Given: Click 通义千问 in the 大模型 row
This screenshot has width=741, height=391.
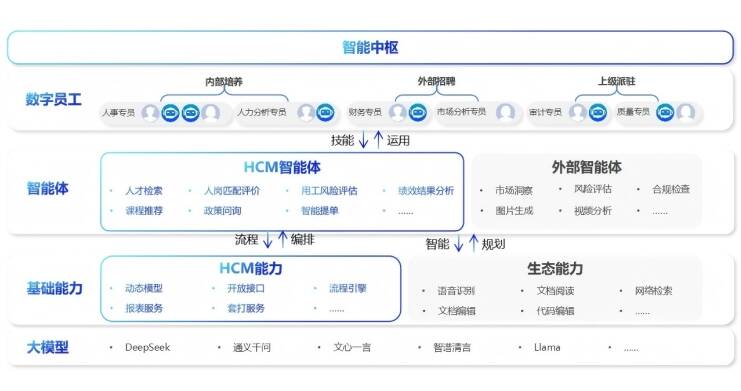Looking at the screenshot, I should (x=252, y=348).
